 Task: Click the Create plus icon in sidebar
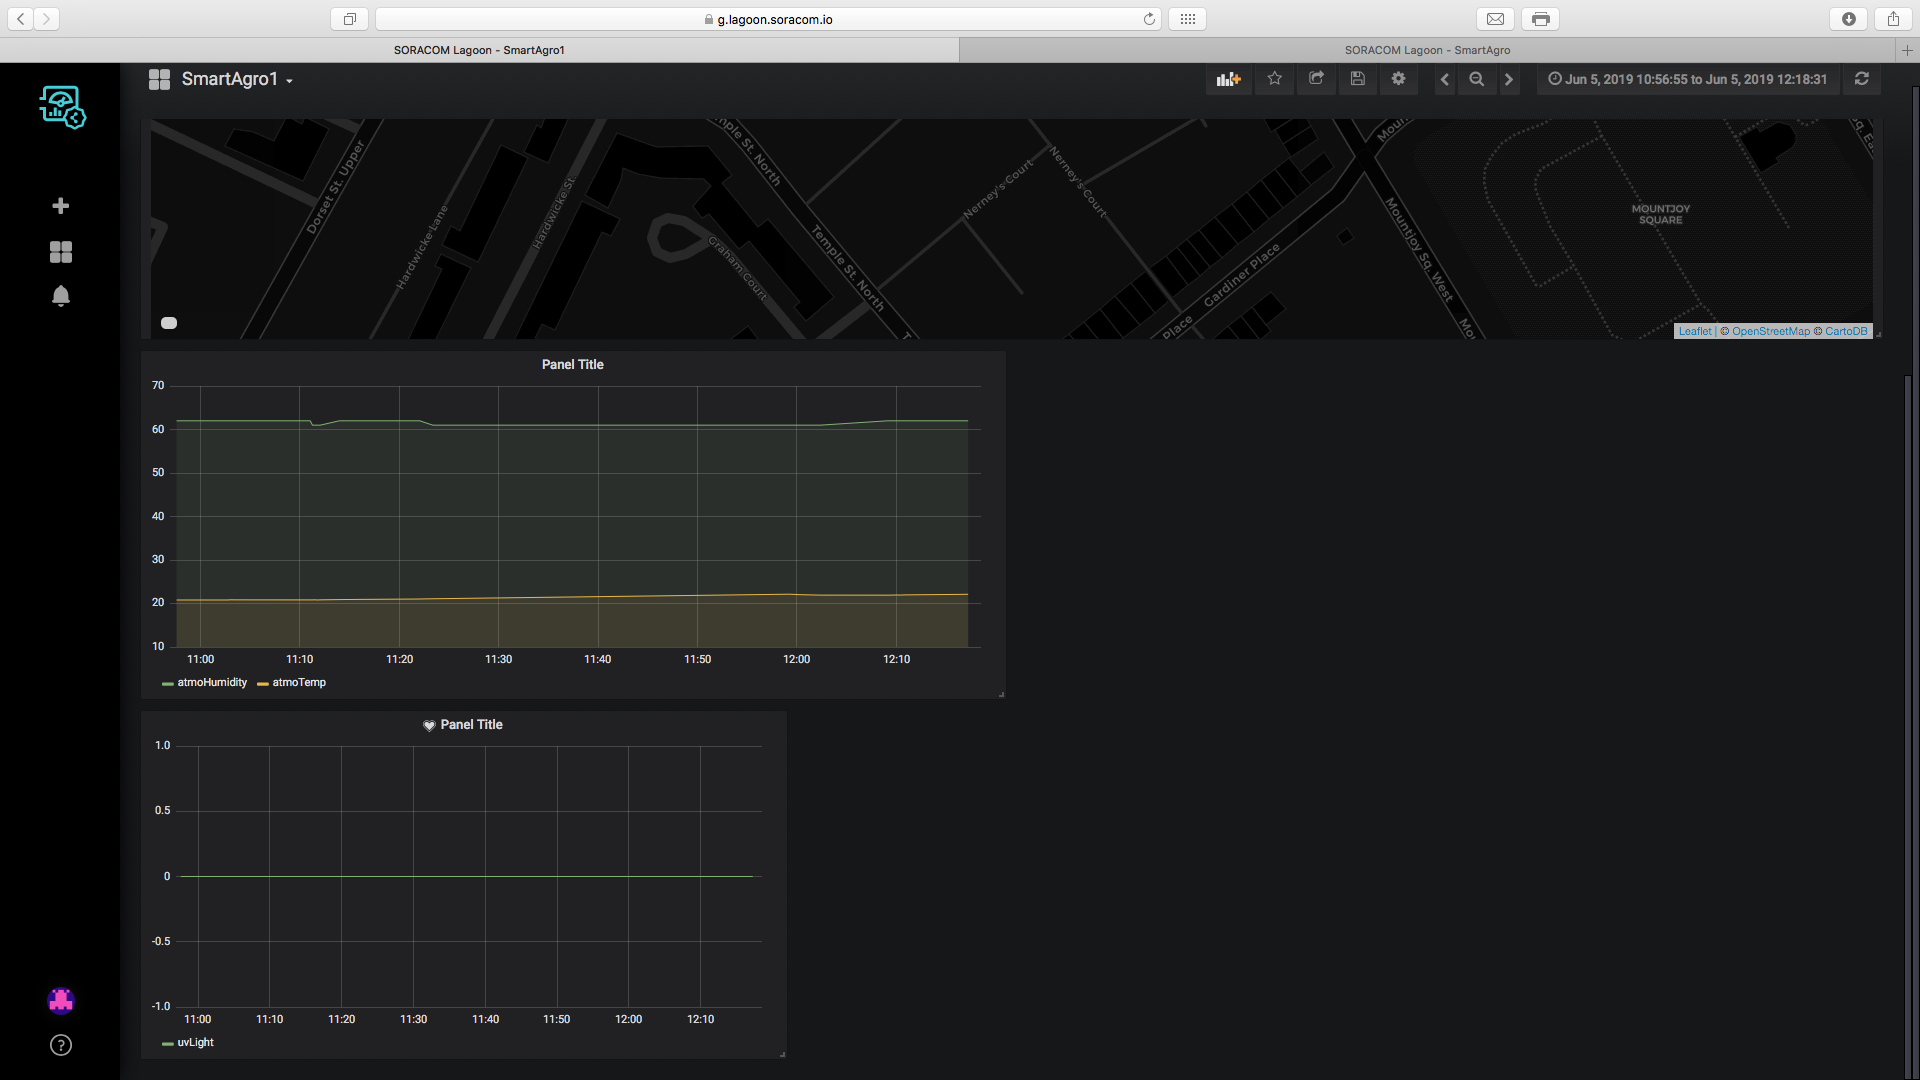tap(61, 206)
